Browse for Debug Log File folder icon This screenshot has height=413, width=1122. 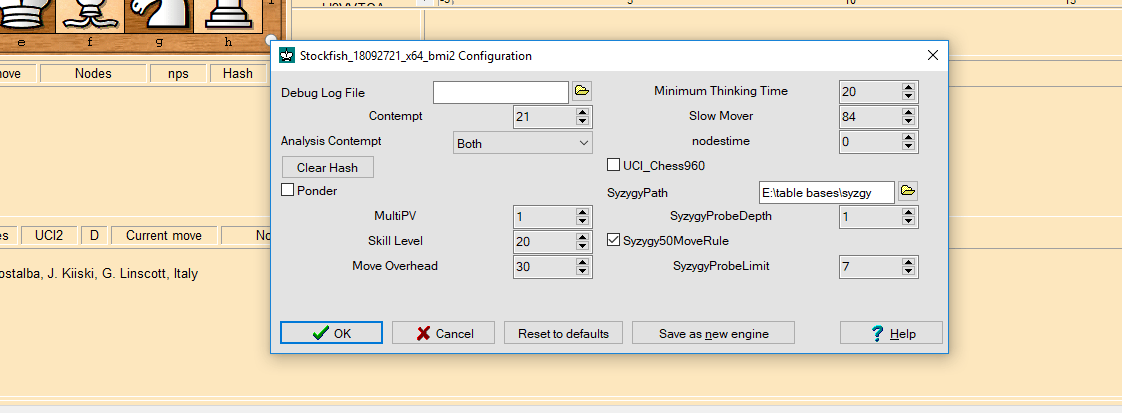tap(582, 91)
